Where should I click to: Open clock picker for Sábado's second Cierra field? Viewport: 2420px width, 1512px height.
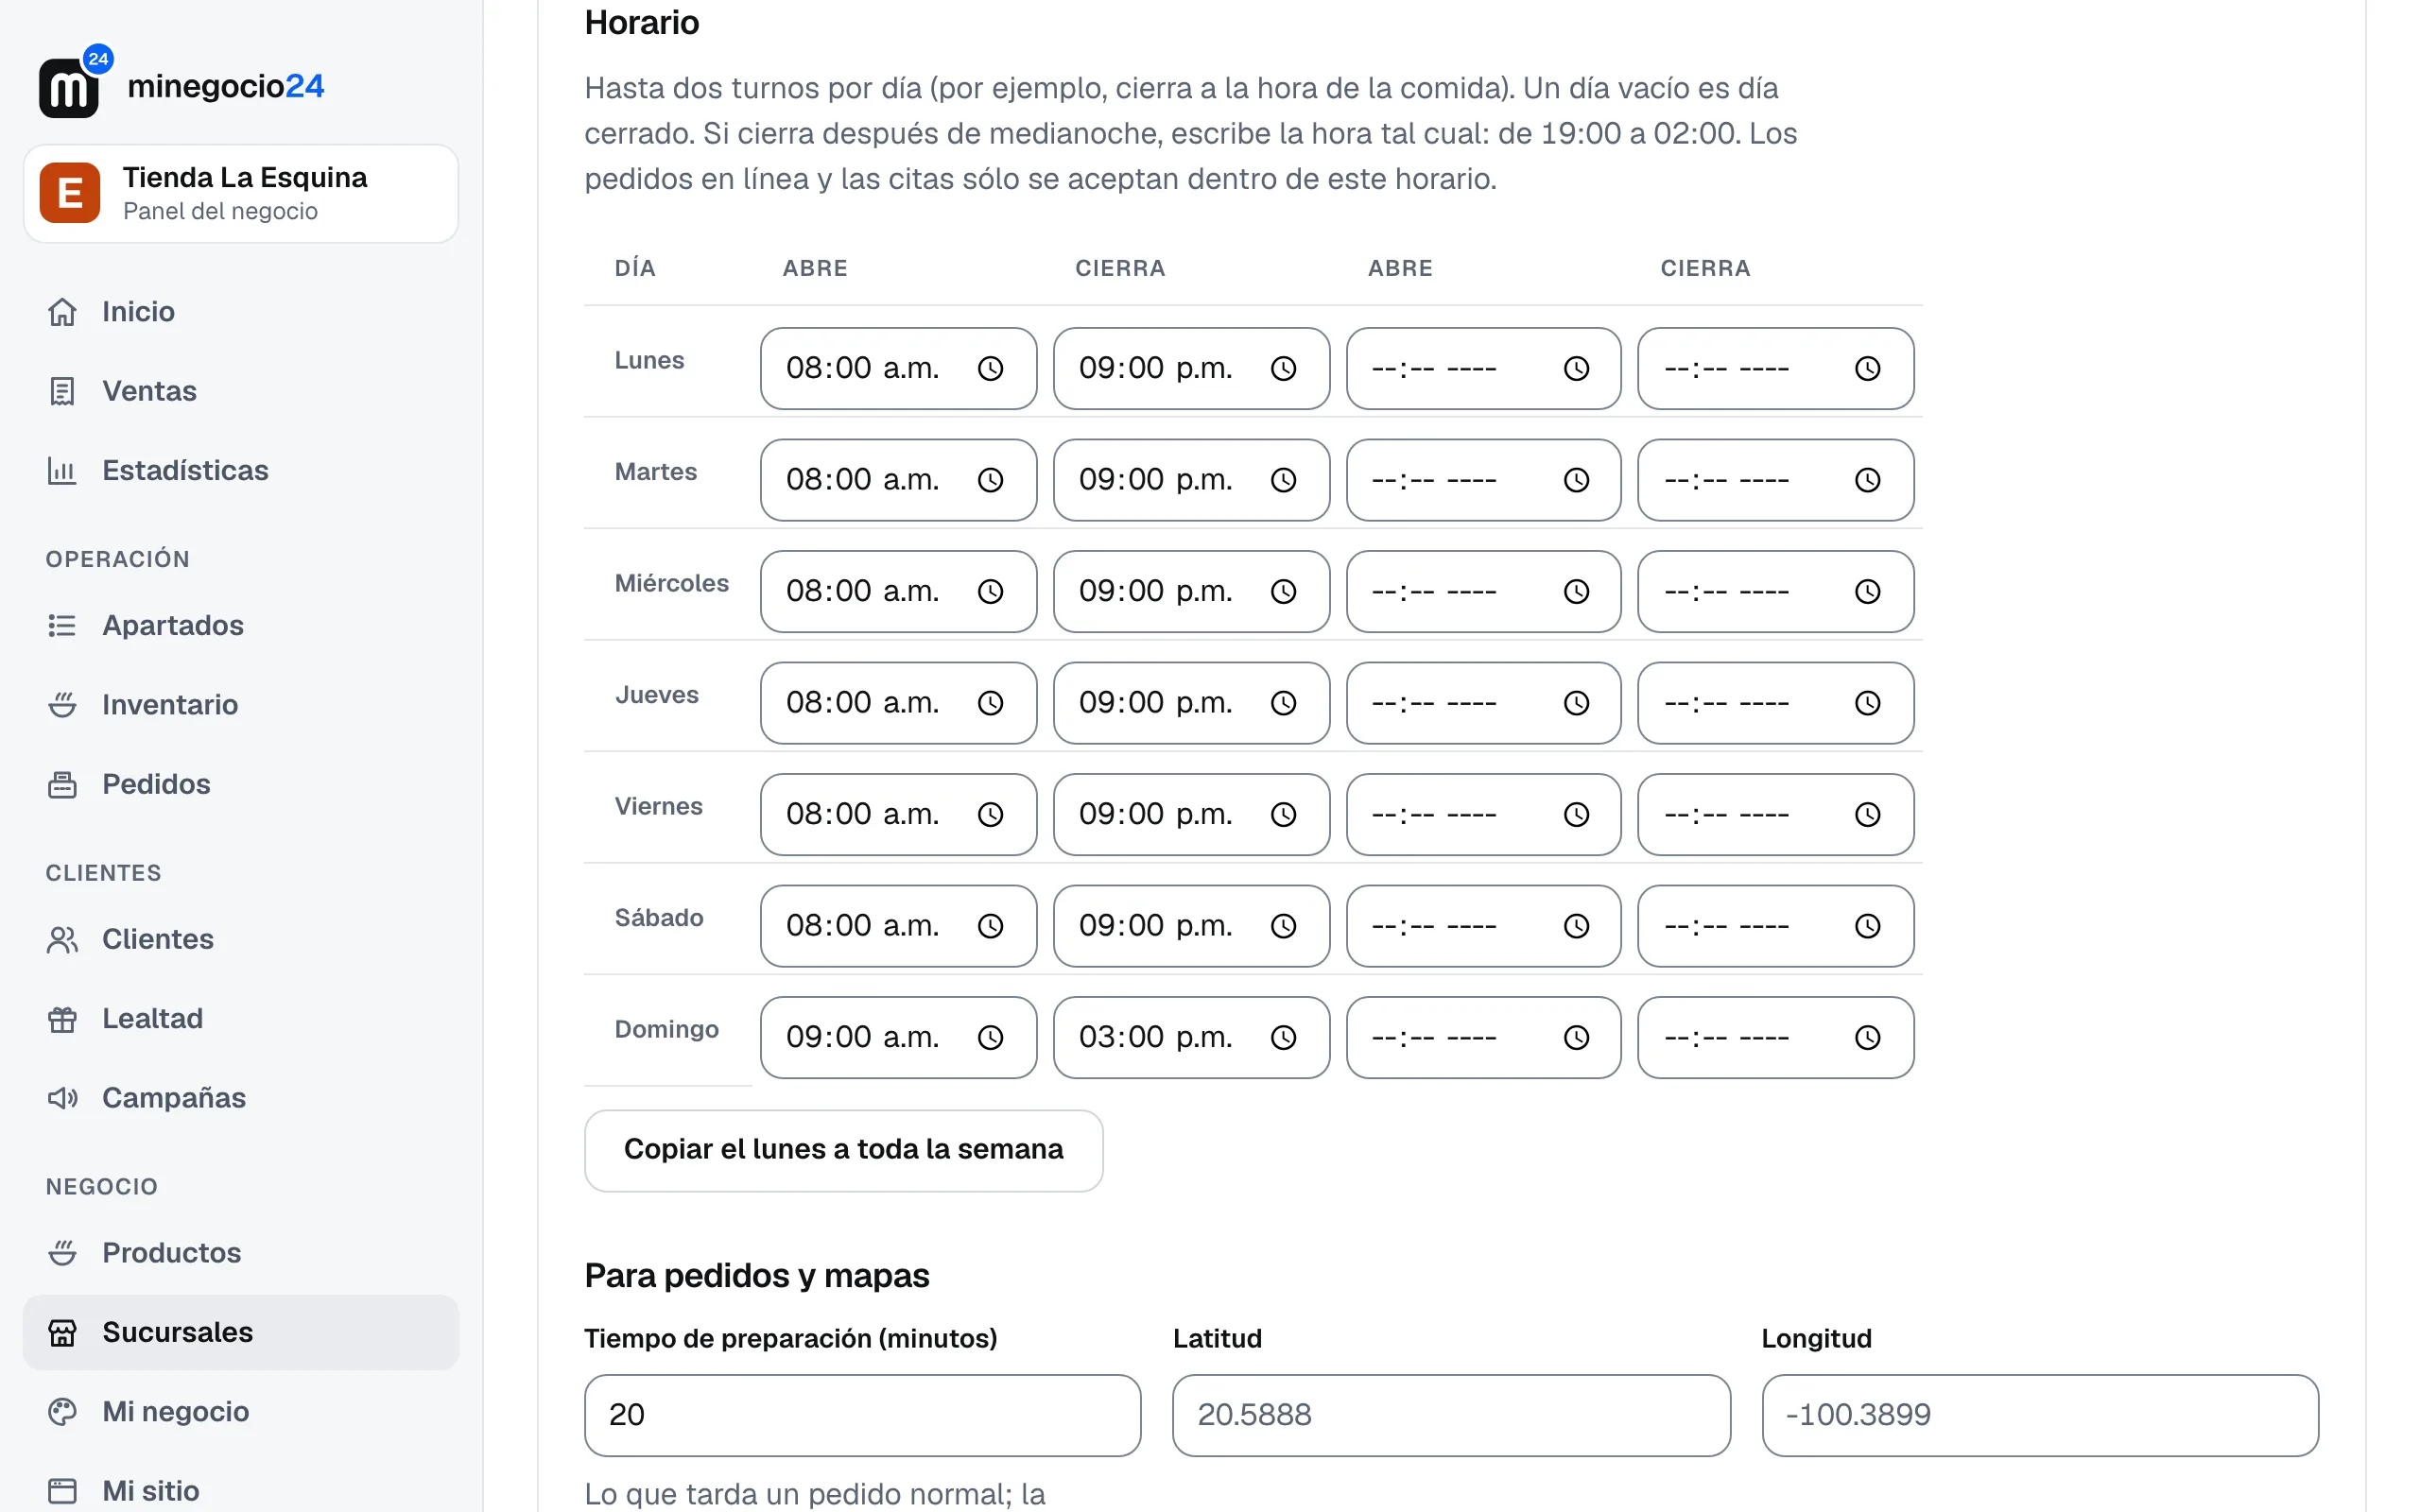pyautogui.click(x=1867, y=926)
